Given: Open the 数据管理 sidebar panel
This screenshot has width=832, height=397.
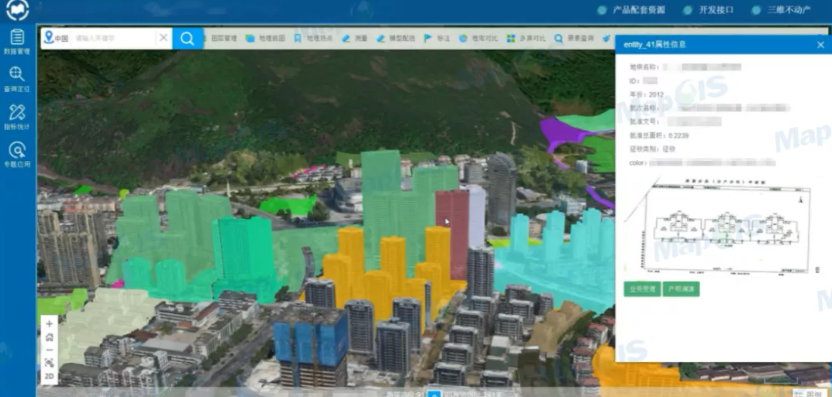Looking at the screenshot, I should coord(17,42).
